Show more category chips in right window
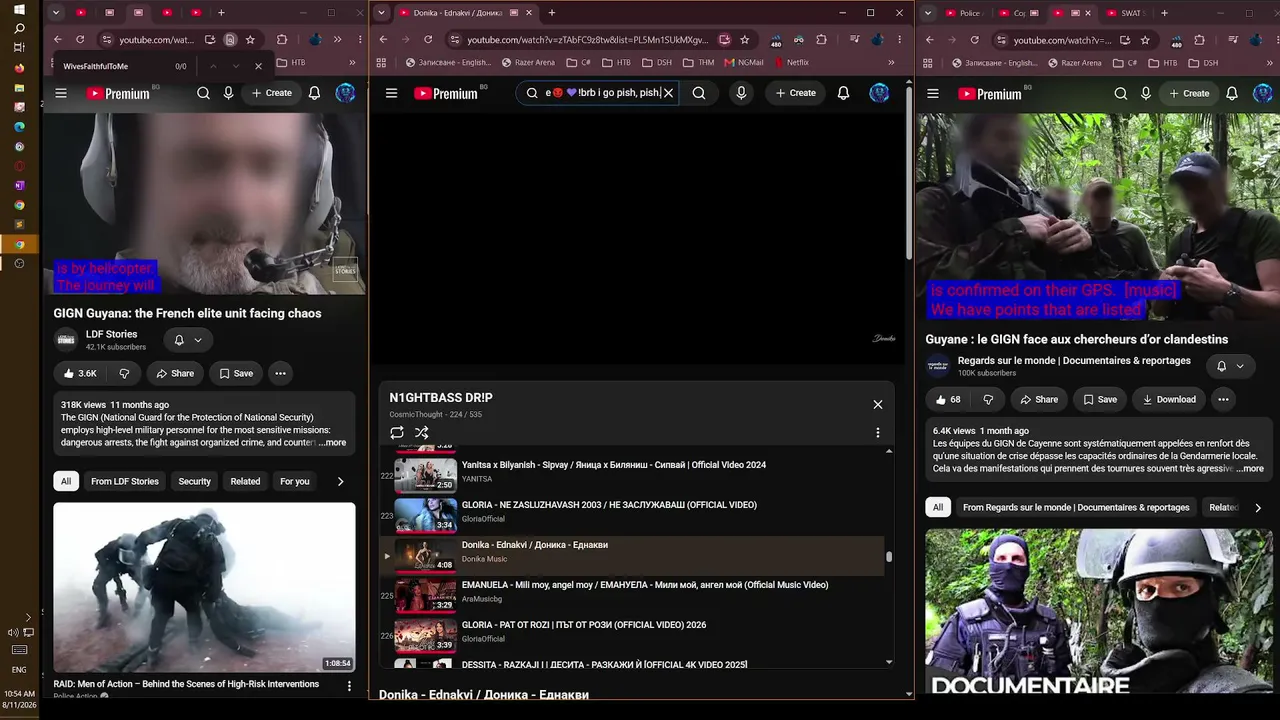The image size is (1280, 720). [x=1258, y=507]
